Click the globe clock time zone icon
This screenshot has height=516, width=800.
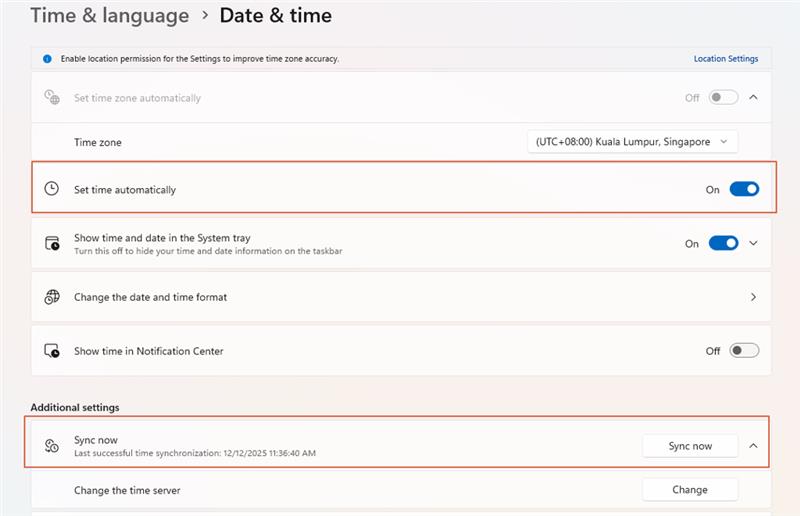[x=52, y=98]
